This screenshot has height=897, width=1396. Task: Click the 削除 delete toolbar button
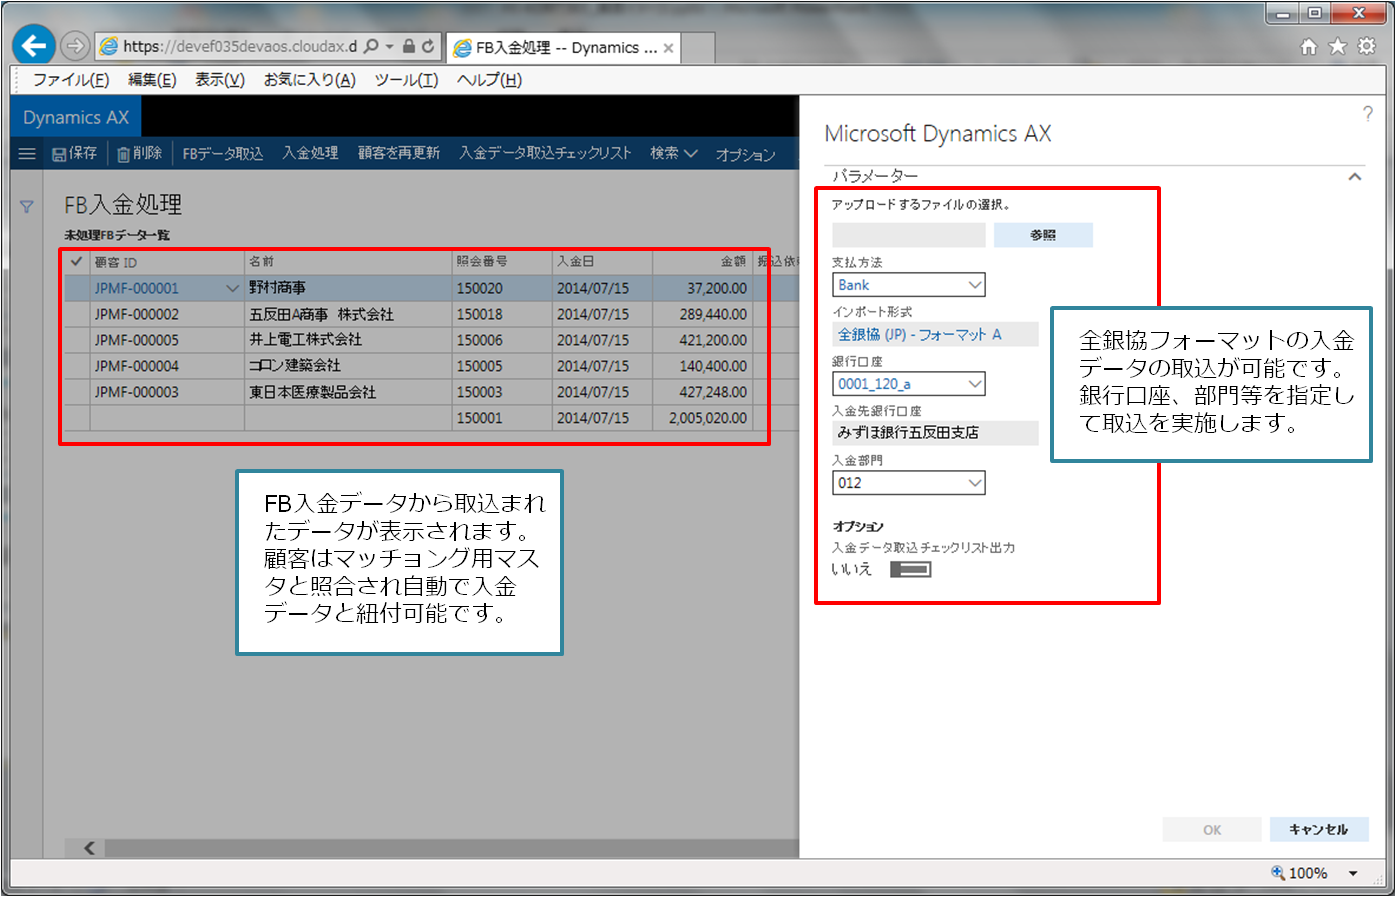(x=139, y=153)
